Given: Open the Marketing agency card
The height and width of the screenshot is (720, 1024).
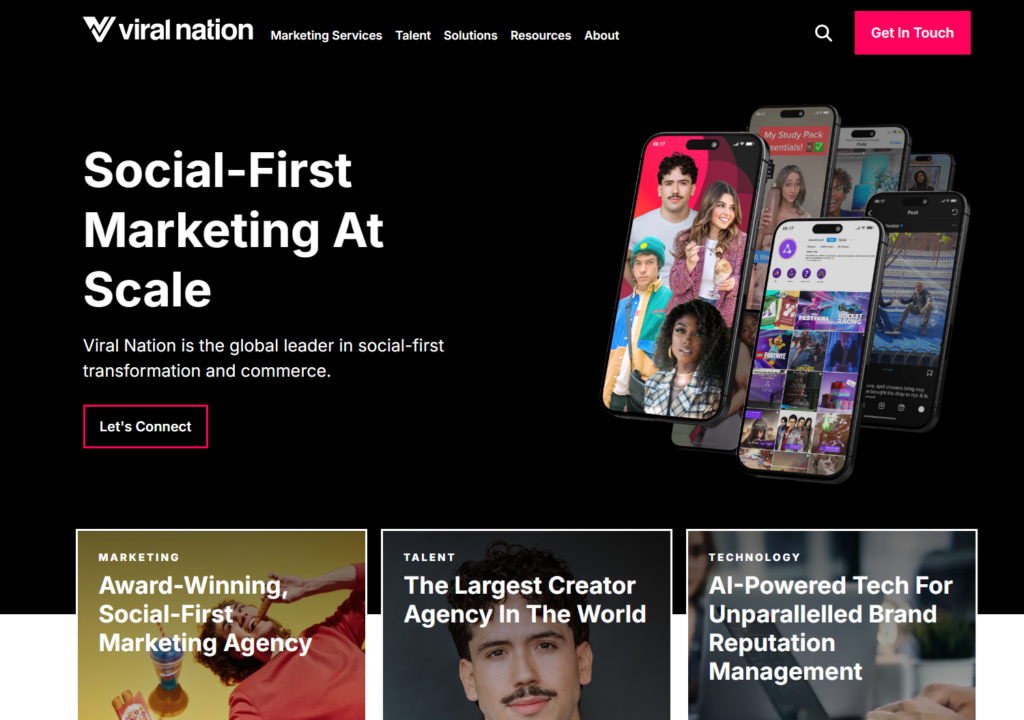Looking at the screenshot, I should tap(221, 625).
